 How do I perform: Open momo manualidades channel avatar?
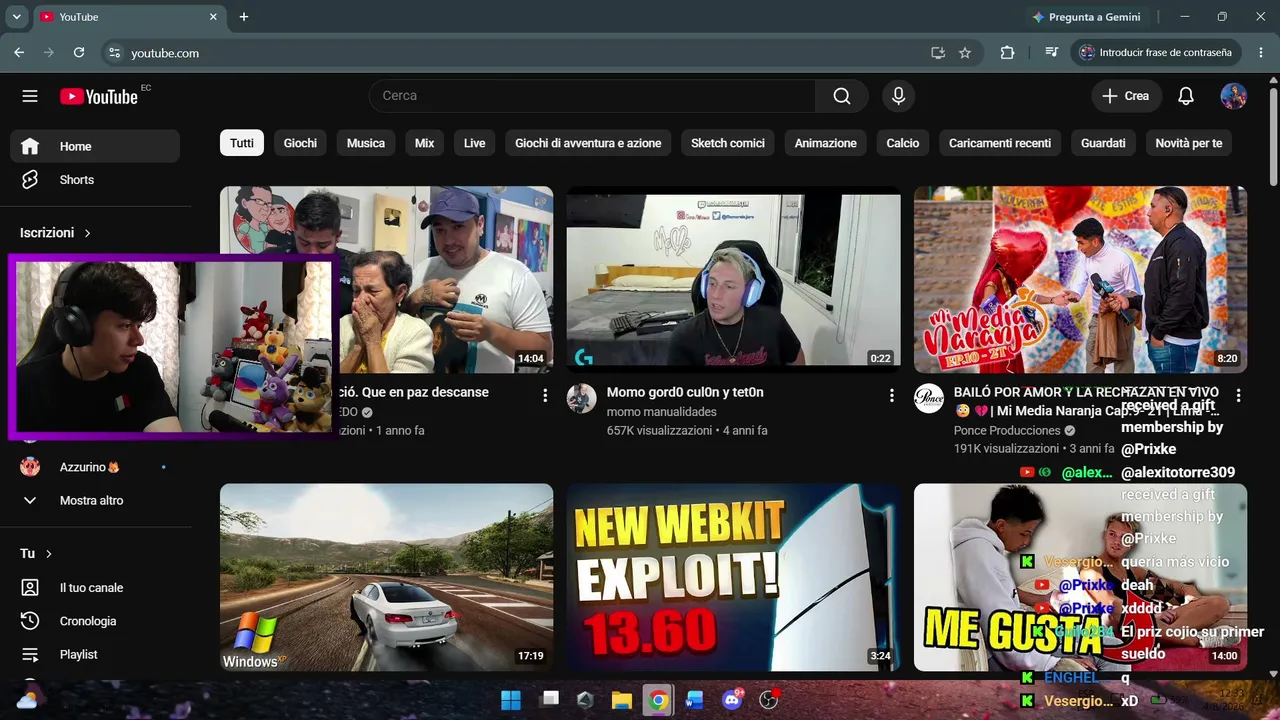tap(582, 398)
